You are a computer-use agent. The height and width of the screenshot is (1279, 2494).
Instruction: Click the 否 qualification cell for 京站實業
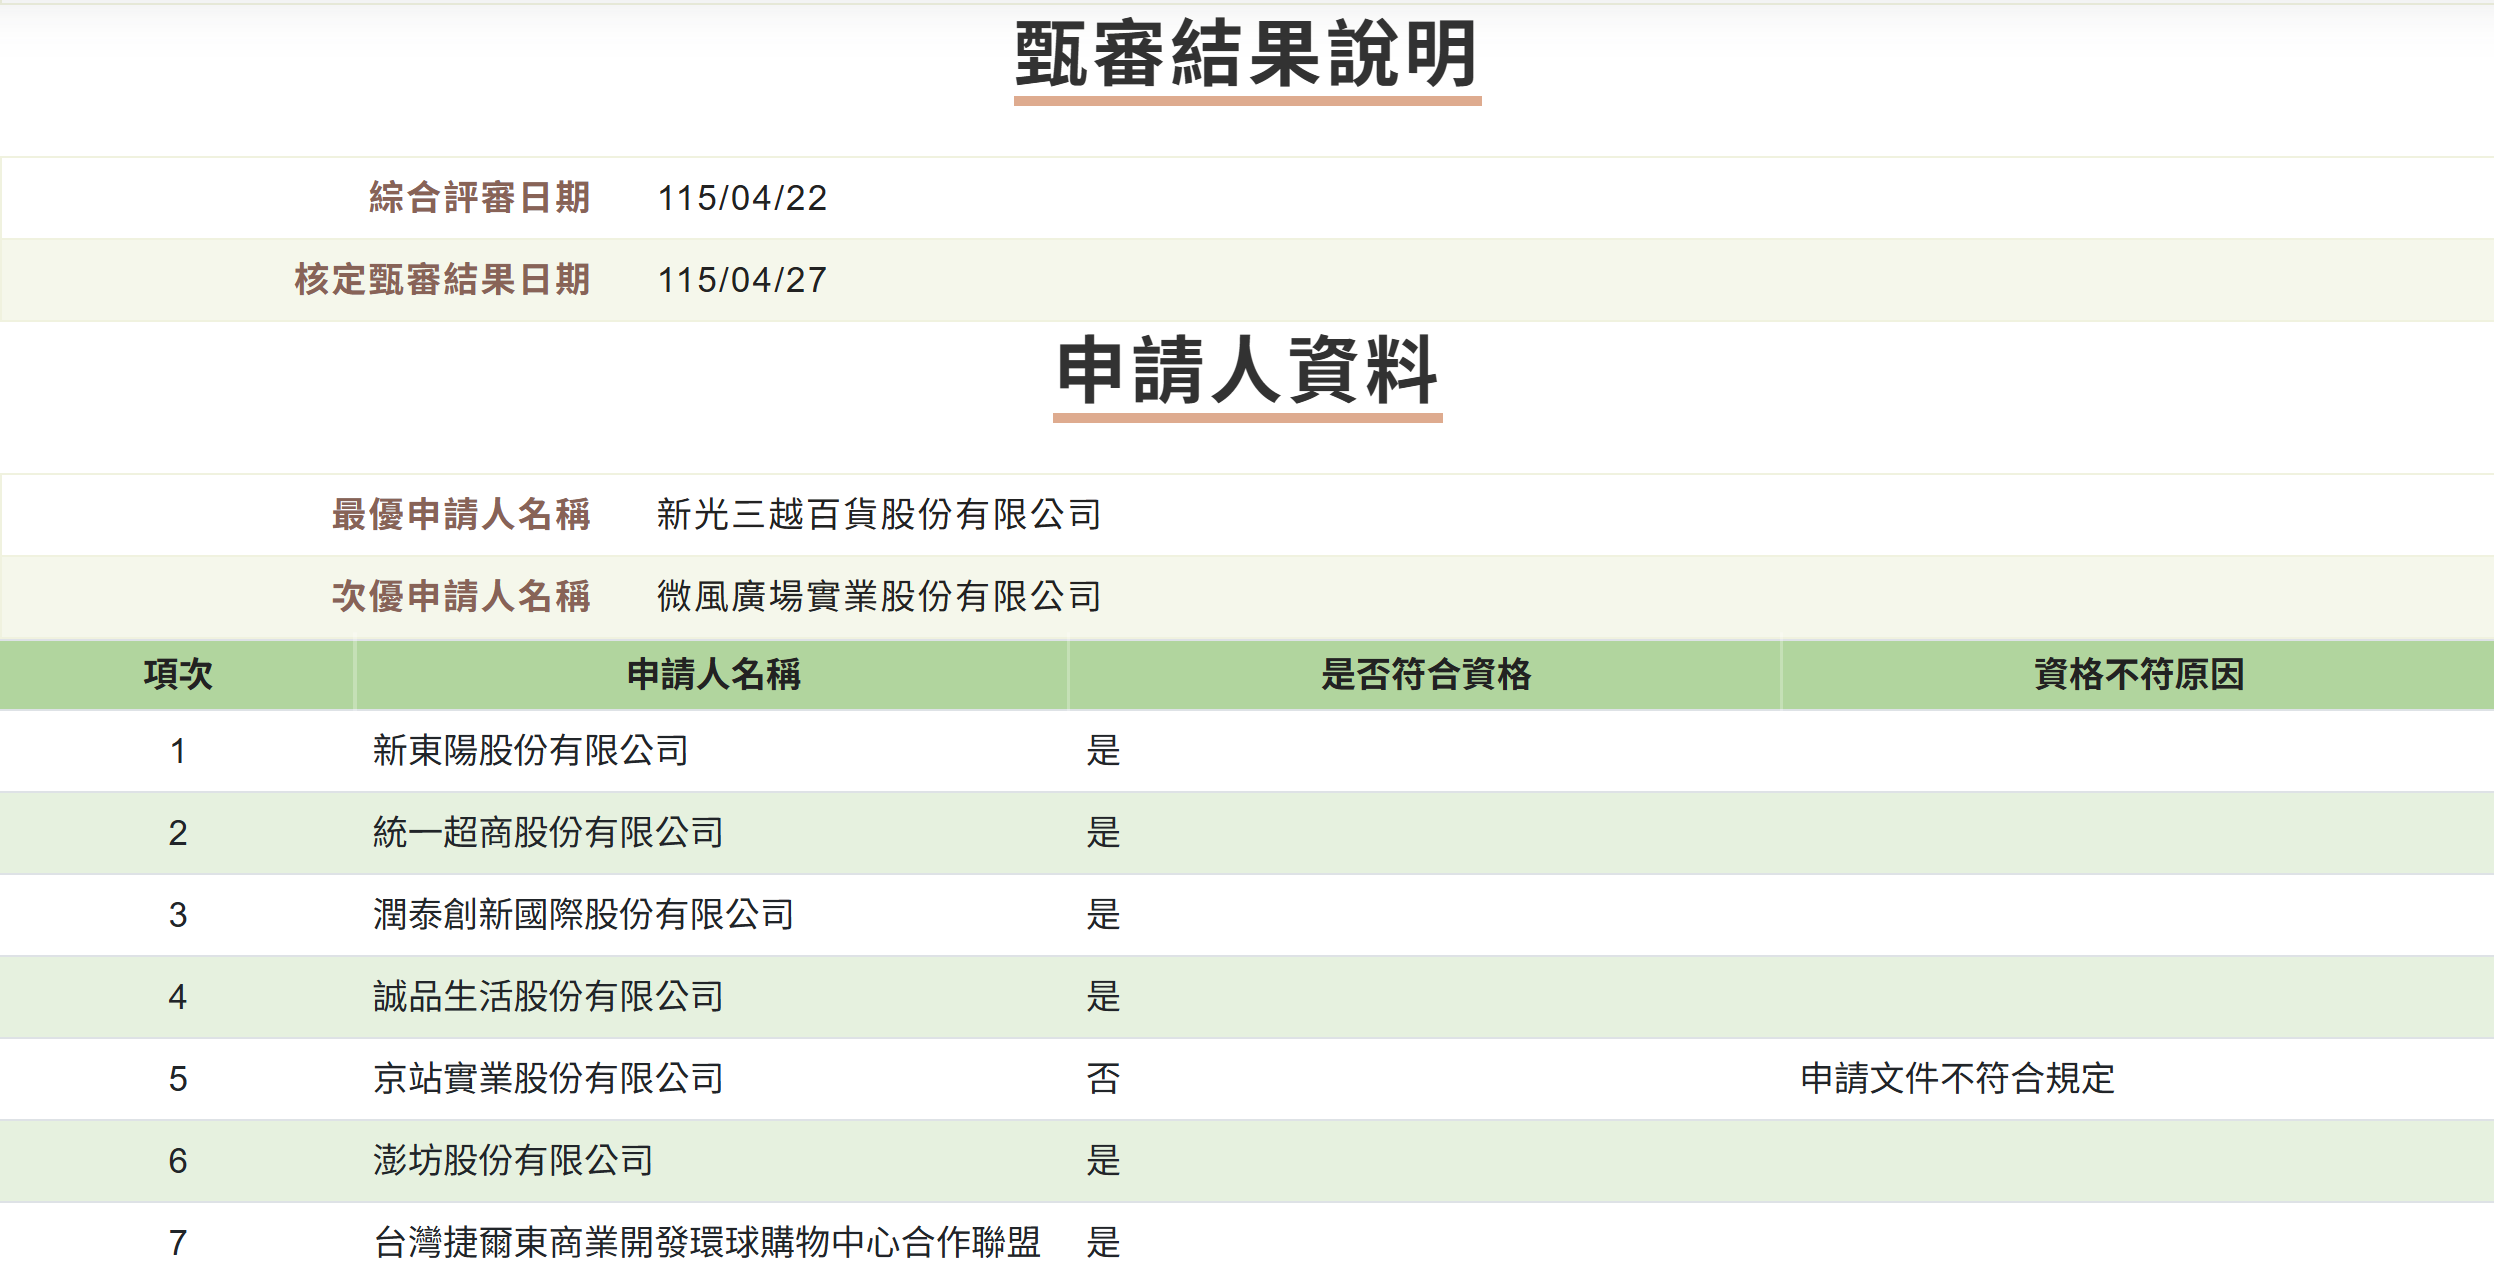(1103, 1078)
